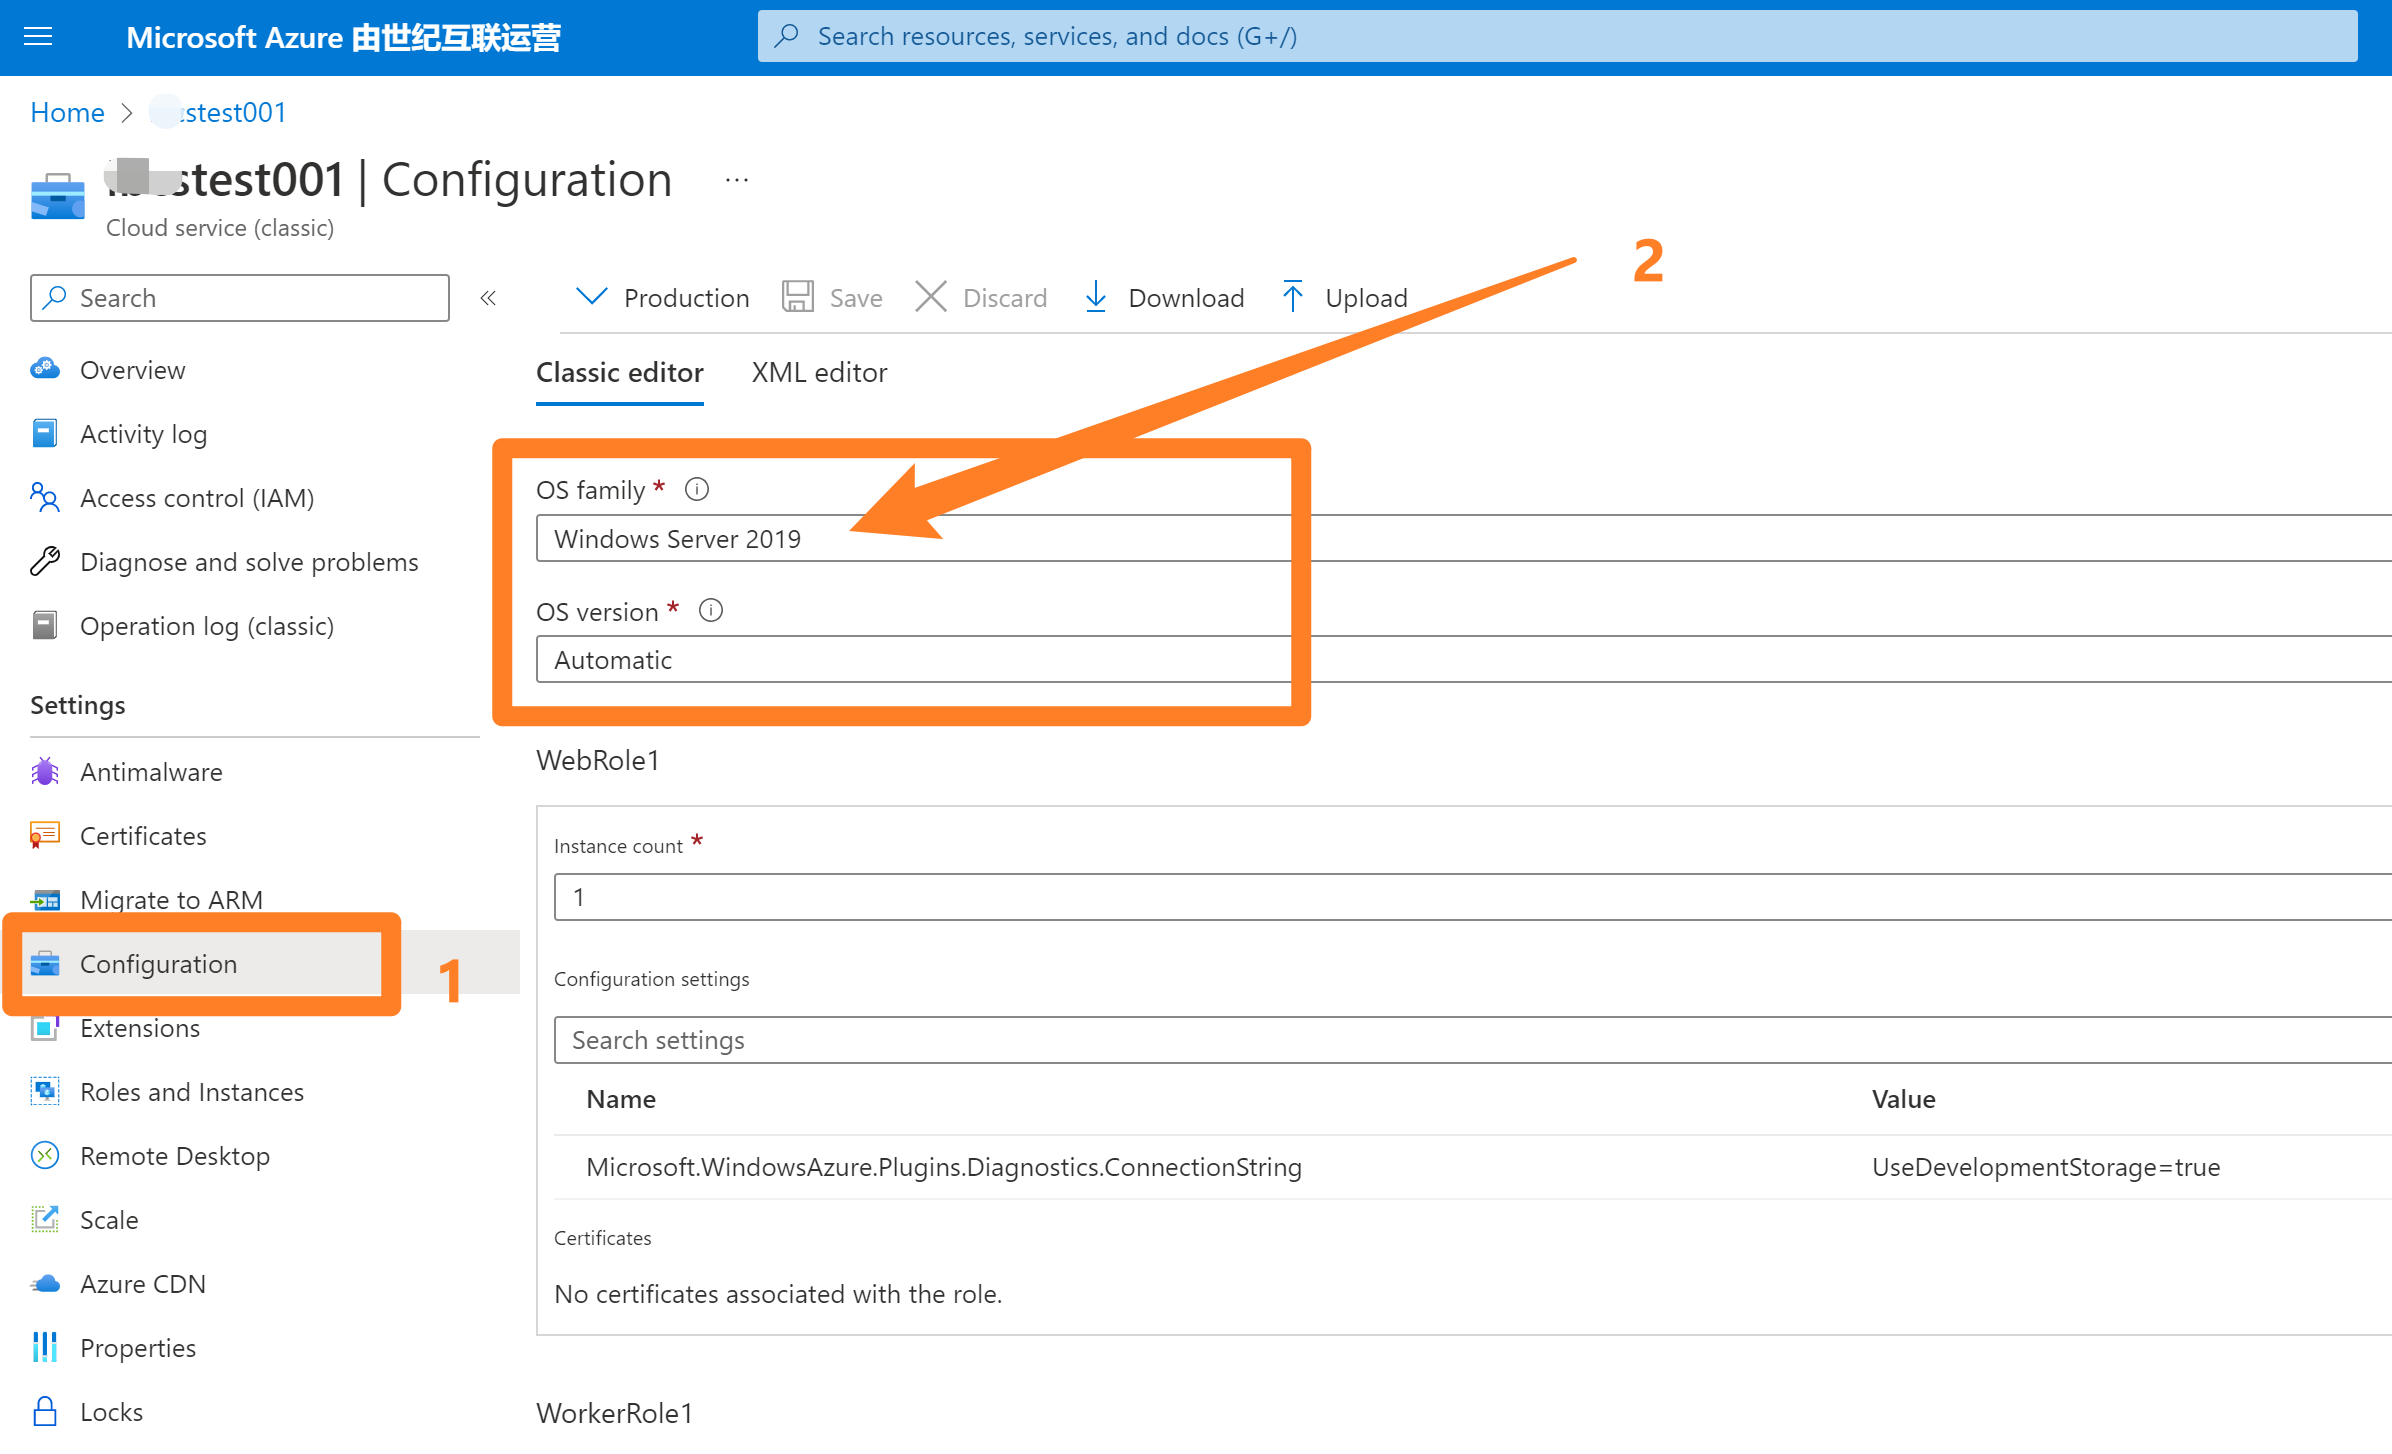
Task: Open Azure CDN settings
Action: [x=142, y=1284]
